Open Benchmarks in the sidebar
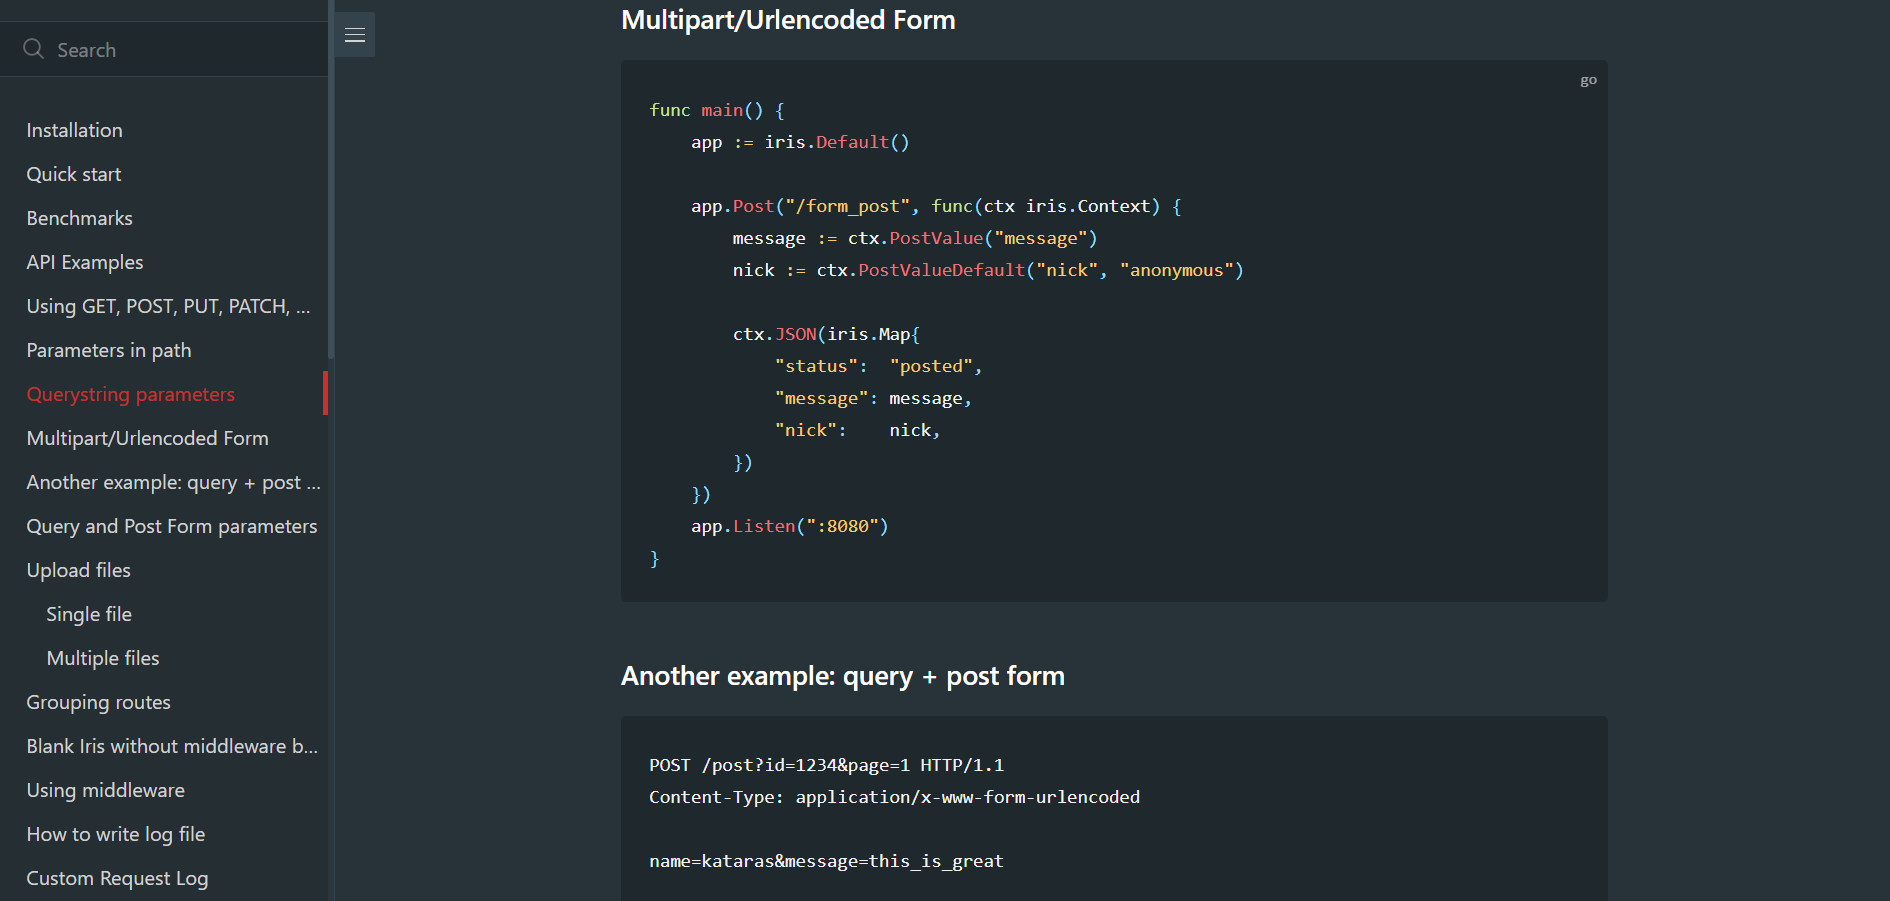The width and height of the screenshot is (1890, 901). [x=79, y=218]
